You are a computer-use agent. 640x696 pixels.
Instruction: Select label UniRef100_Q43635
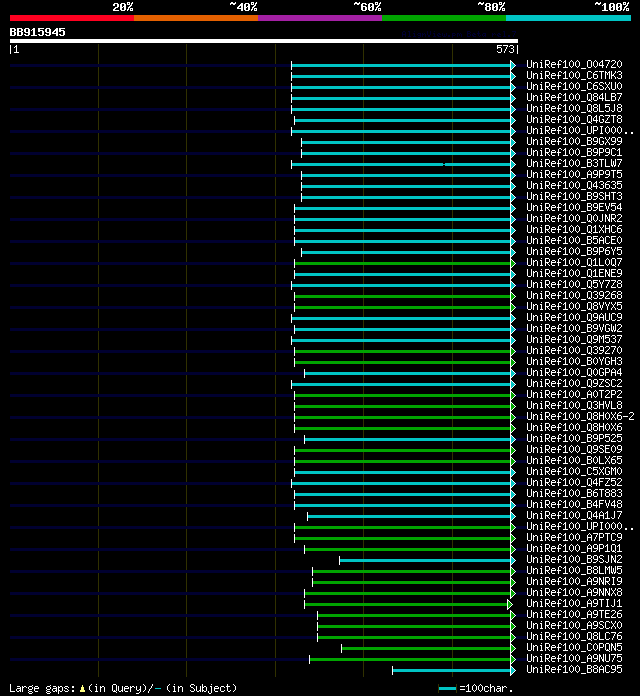click(574, 185)
